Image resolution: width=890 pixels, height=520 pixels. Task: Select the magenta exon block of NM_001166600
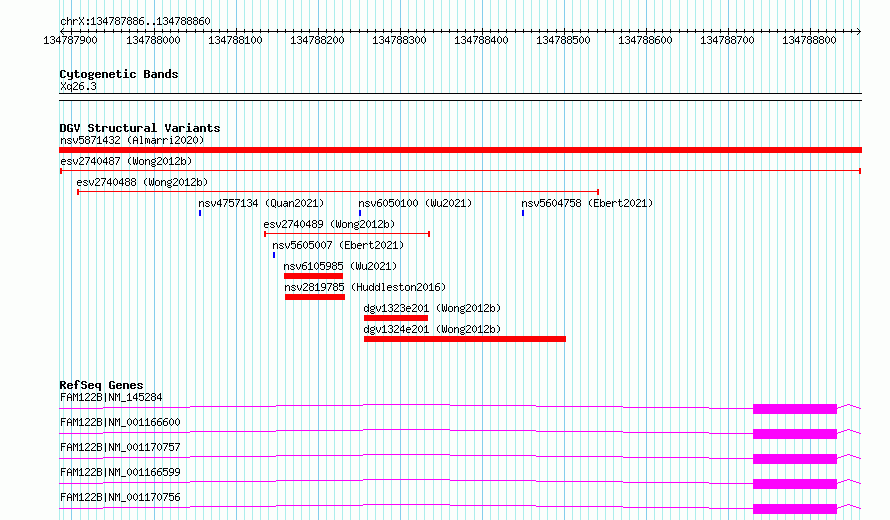795,434
